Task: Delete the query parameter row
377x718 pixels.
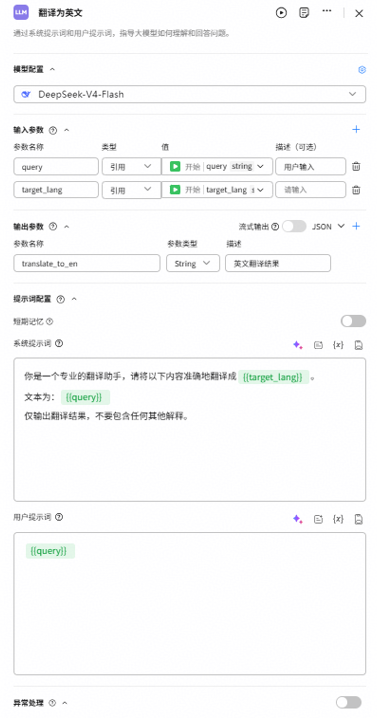Action: click(356, 167)
